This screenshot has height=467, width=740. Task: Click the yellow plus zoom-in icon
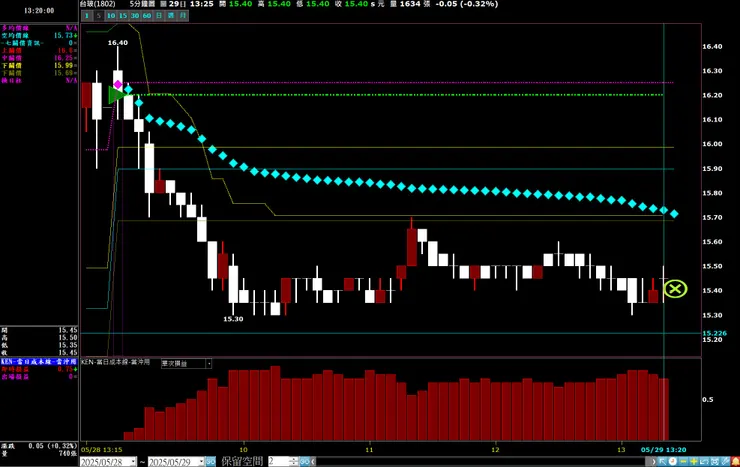click(x=694, y=461)
